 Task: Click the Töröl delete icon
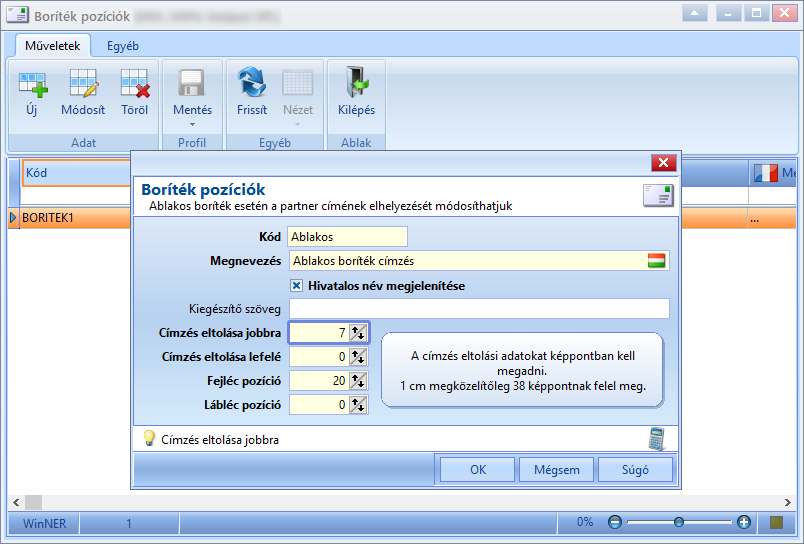pos(135,84)
